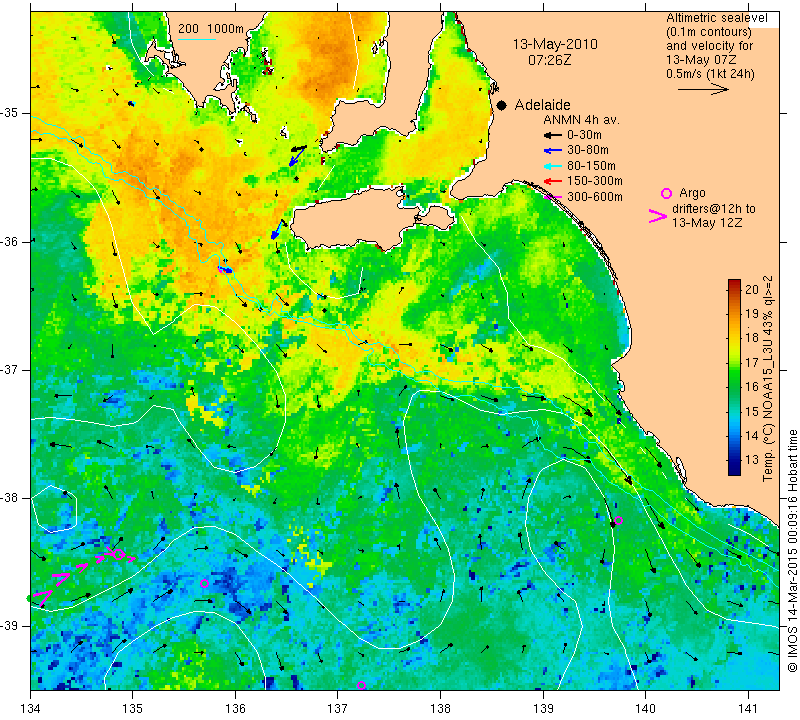800x720 pixels.
Task: Click the x-axis label 141
Action: [748, 708]
